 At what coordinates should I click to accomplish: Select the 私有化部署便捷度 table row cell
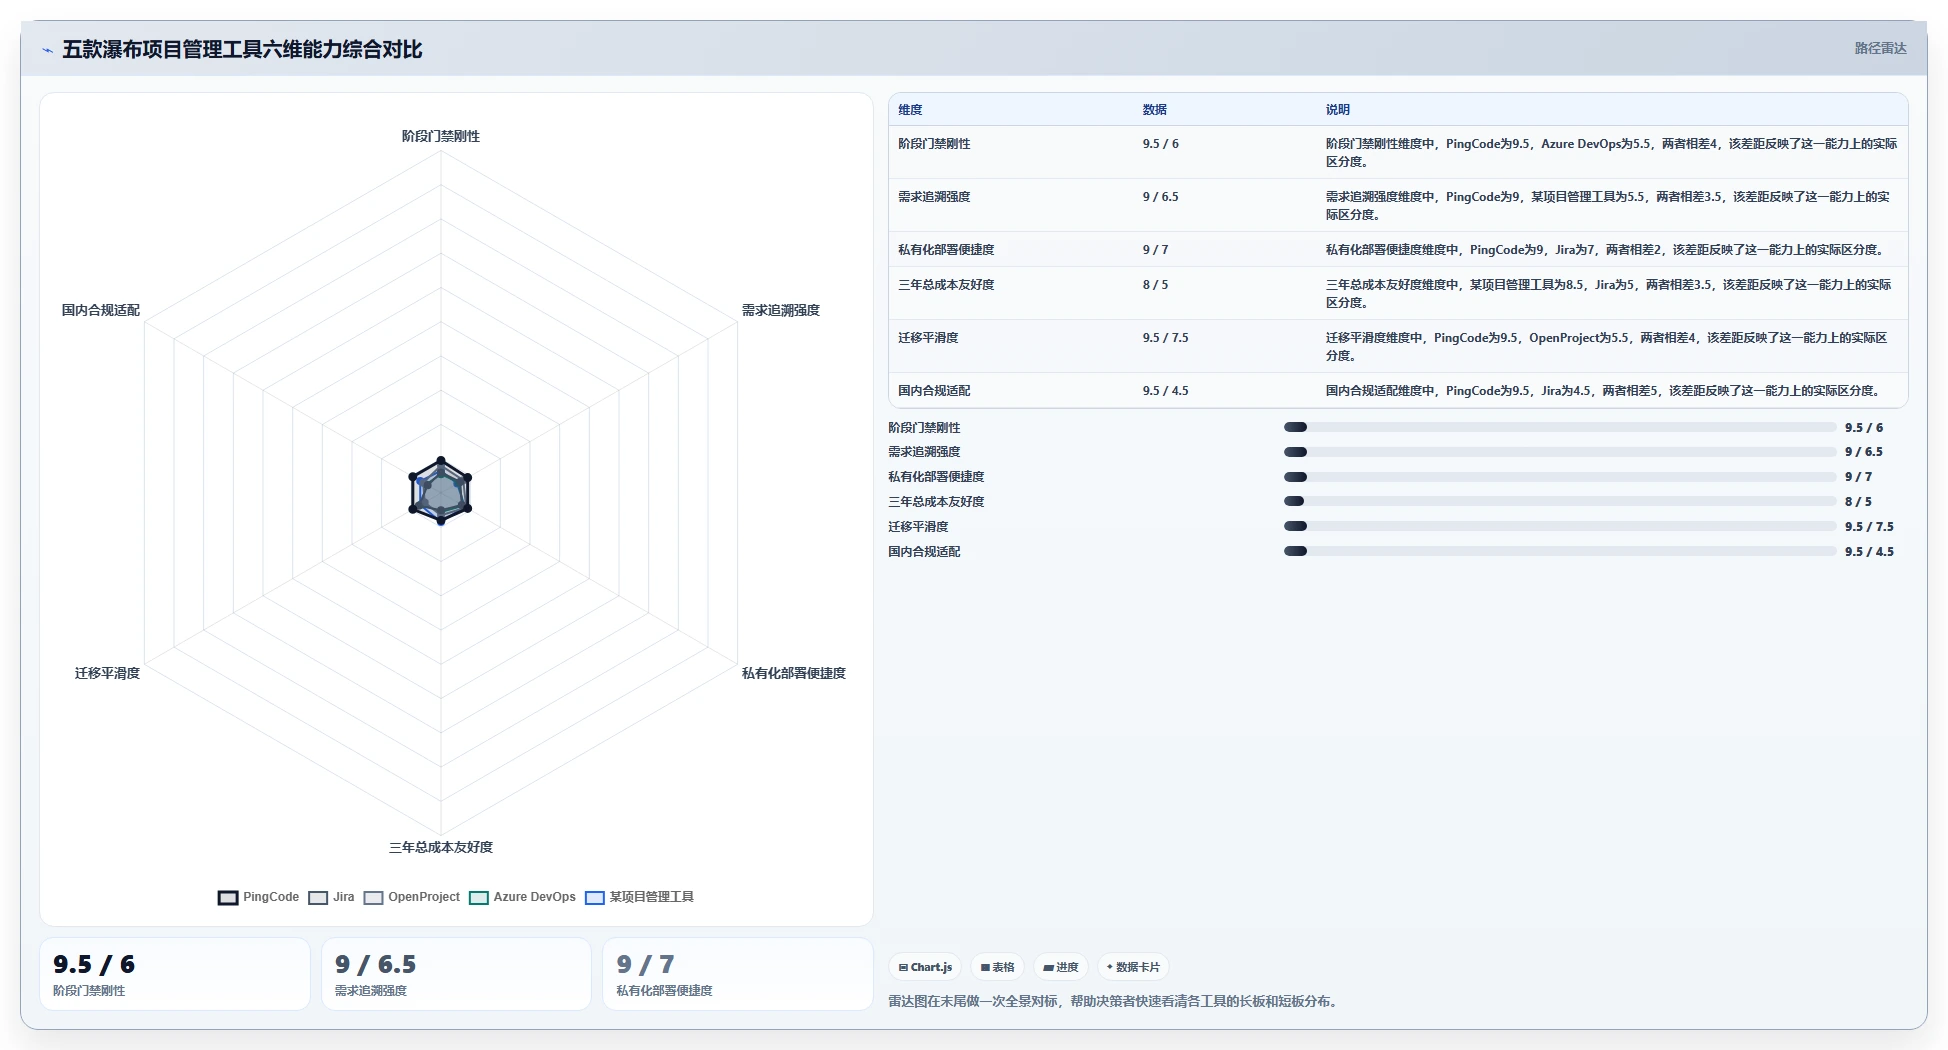point(946,250)
